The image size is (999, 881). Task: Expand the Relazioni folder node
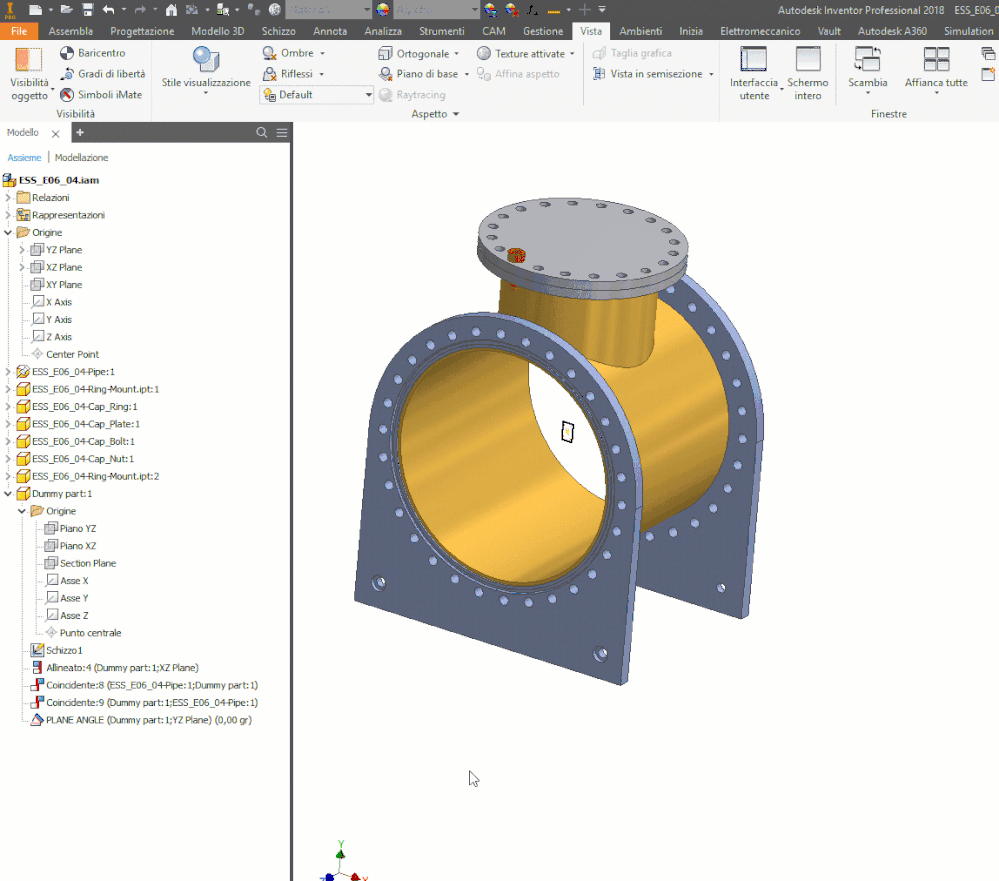coord(9,198)
